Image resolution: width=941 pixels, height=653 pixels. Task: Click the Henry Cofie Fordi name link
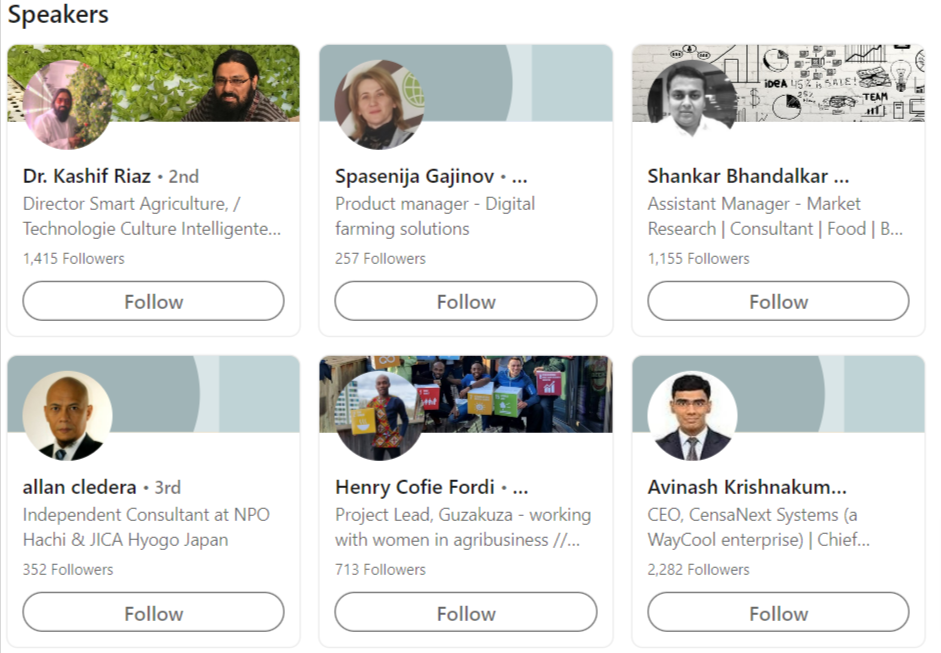tap(415, 488)
